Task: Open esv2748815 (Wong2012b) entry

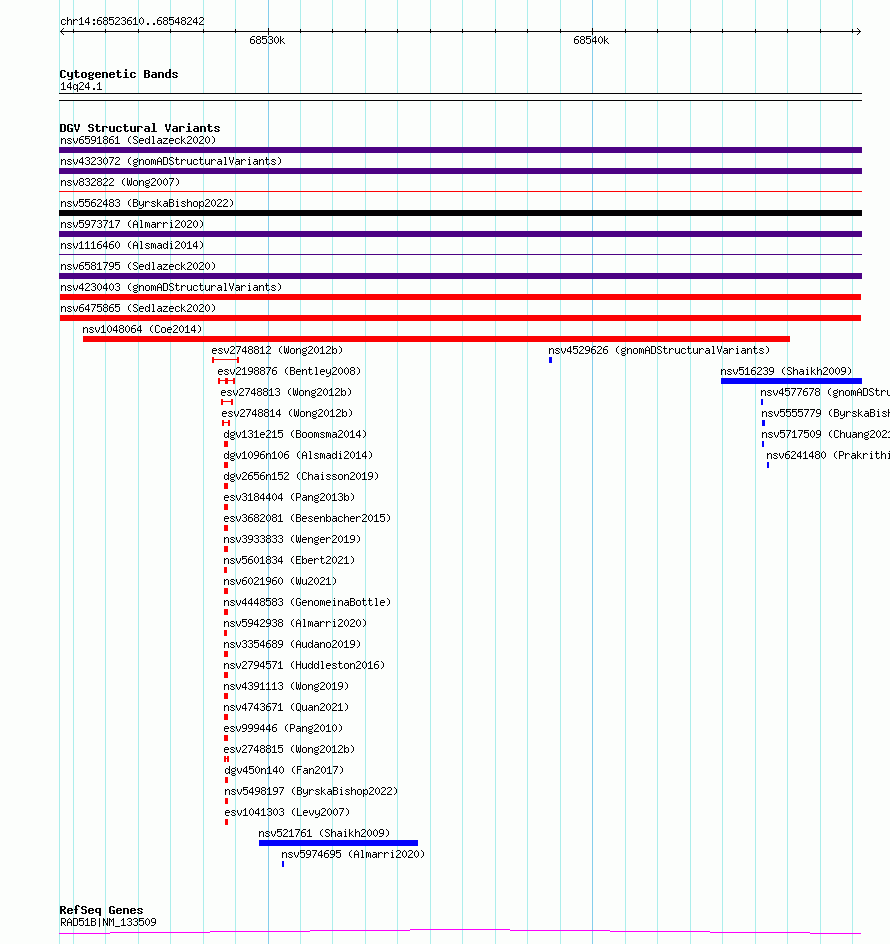Action: (289, 750)
